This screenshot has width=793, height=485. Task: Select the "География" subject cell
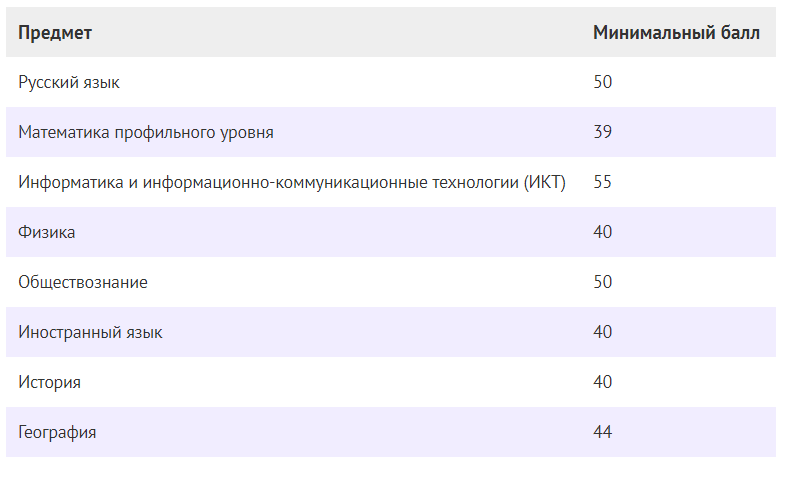57,432
